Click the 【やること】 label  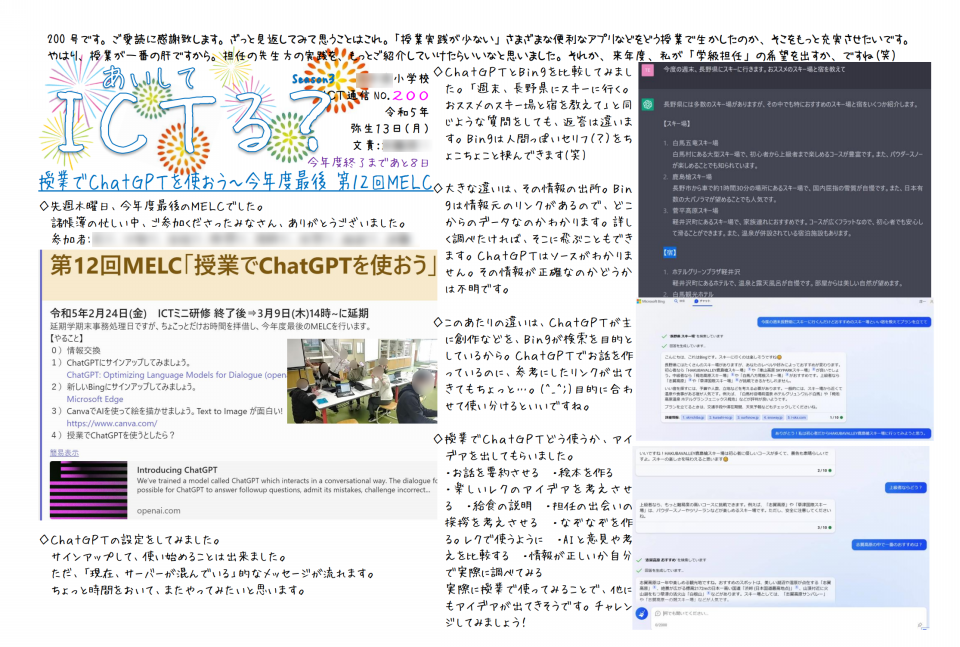click(66, 338)
